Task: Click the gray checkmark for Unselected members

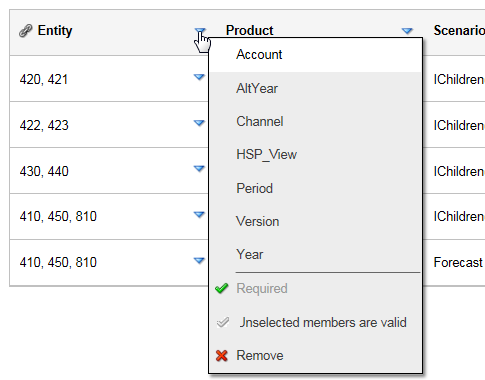Action: point(222,322)
